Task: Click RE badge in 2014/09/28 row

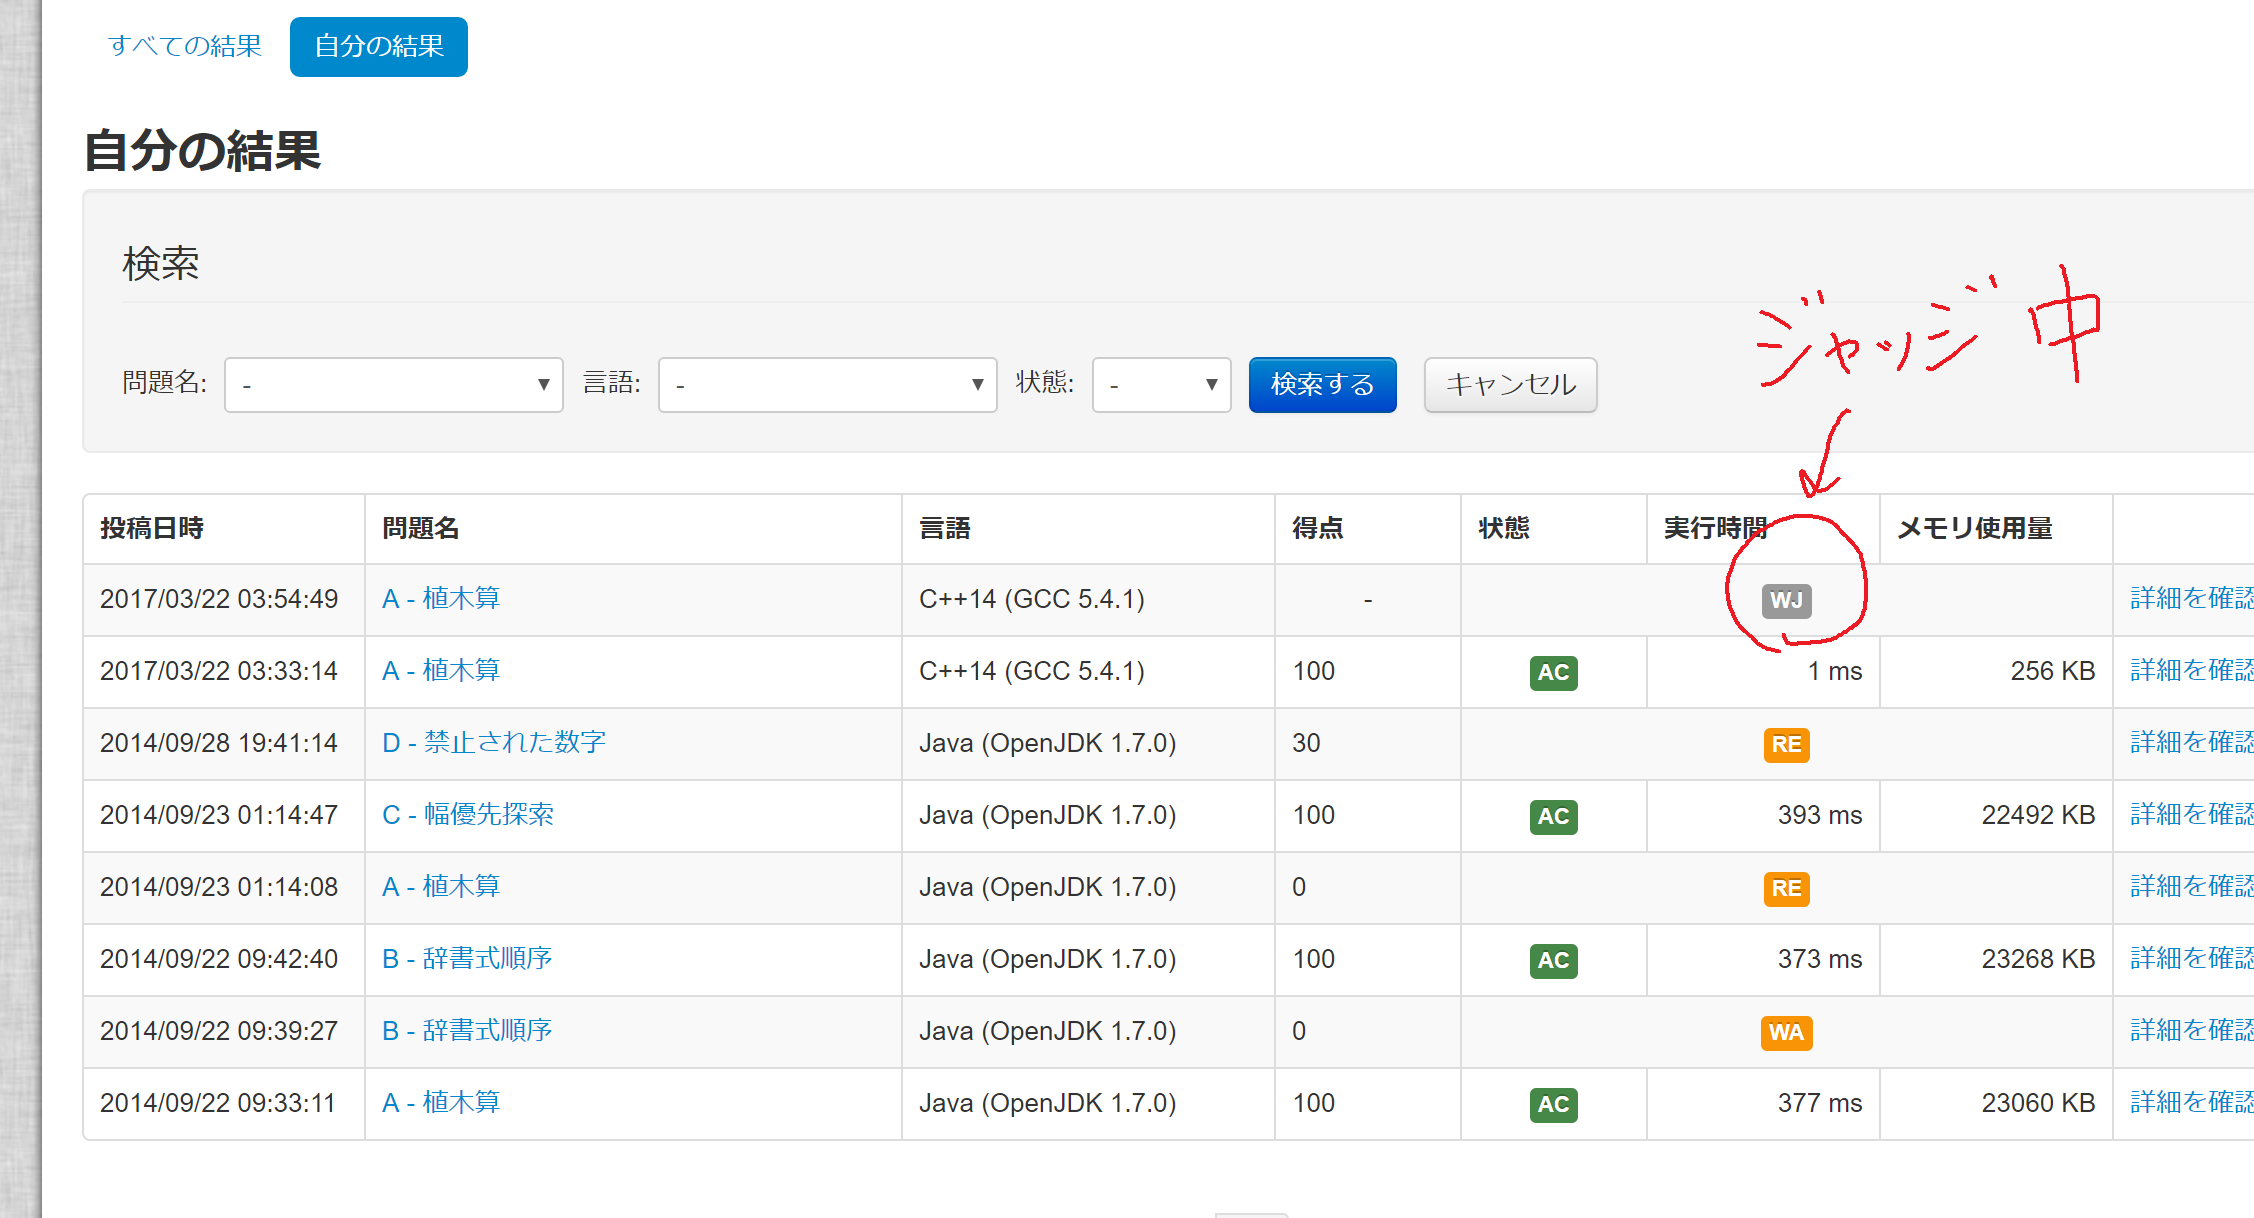Action: coord(1787,744)
